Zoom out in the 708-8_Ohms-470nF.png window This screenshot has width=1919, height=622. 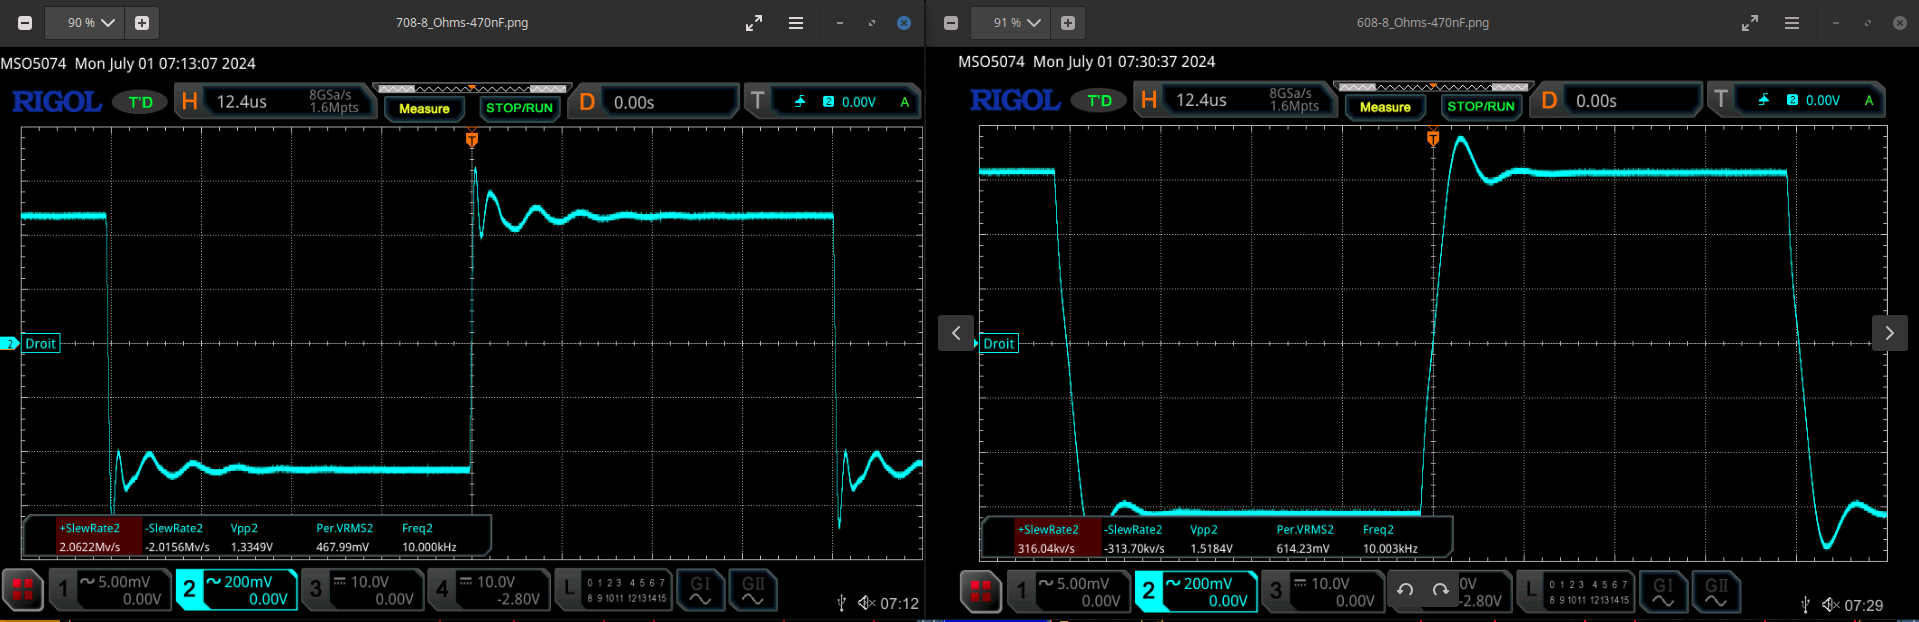tap(25, 23)
